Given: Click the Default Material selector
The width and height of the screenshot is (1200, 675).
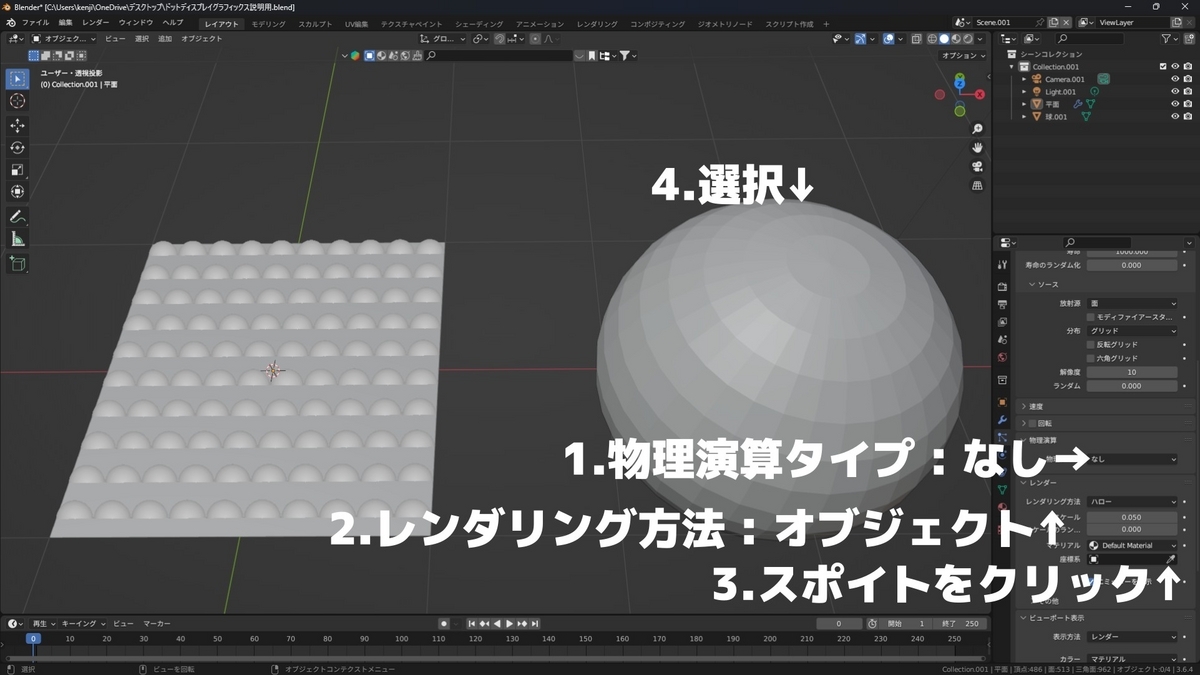Looking at the screenshot, I should pyautogui.click(x=1130, y=544).
